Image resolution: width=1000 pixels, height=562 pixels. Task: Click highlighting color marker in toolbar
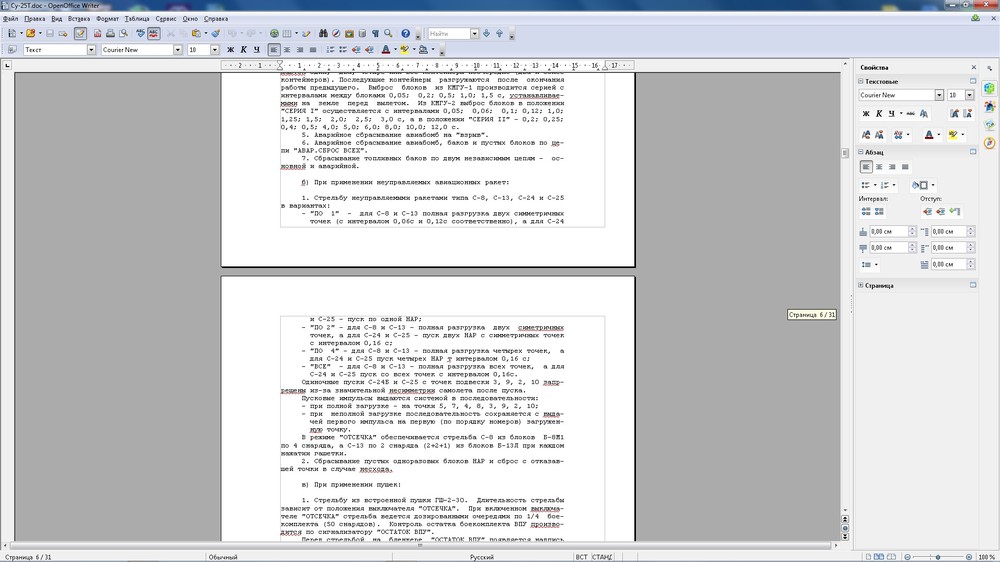pyautogui.click(x=404, y=50)
